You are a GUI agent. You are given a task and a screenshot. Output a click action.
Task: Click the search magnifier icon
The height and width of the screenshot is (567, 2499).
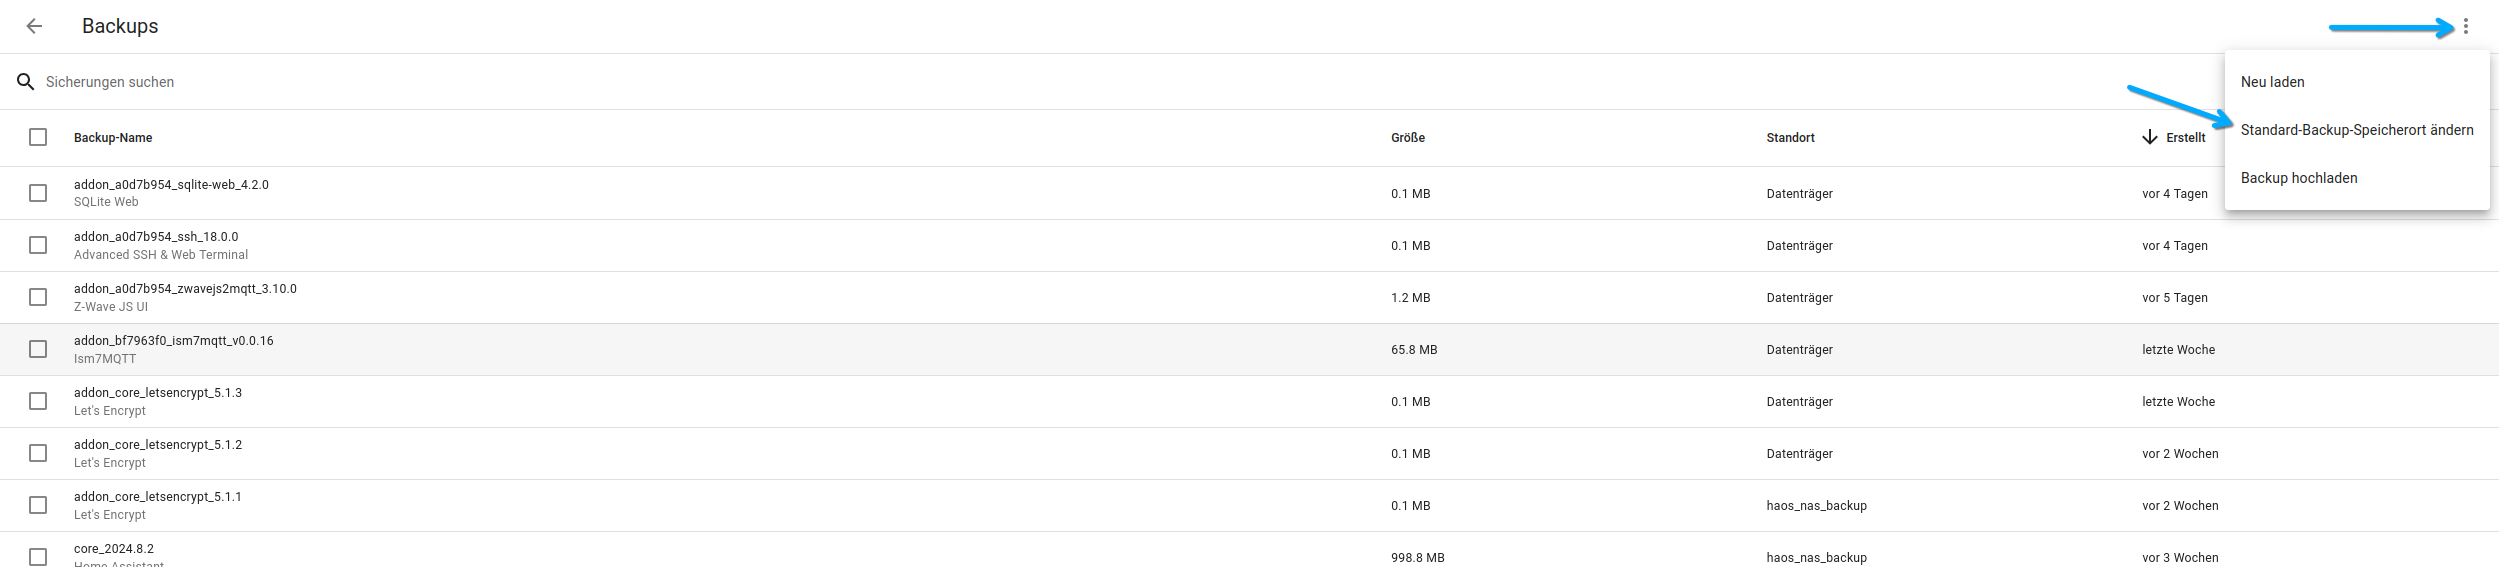26,82
